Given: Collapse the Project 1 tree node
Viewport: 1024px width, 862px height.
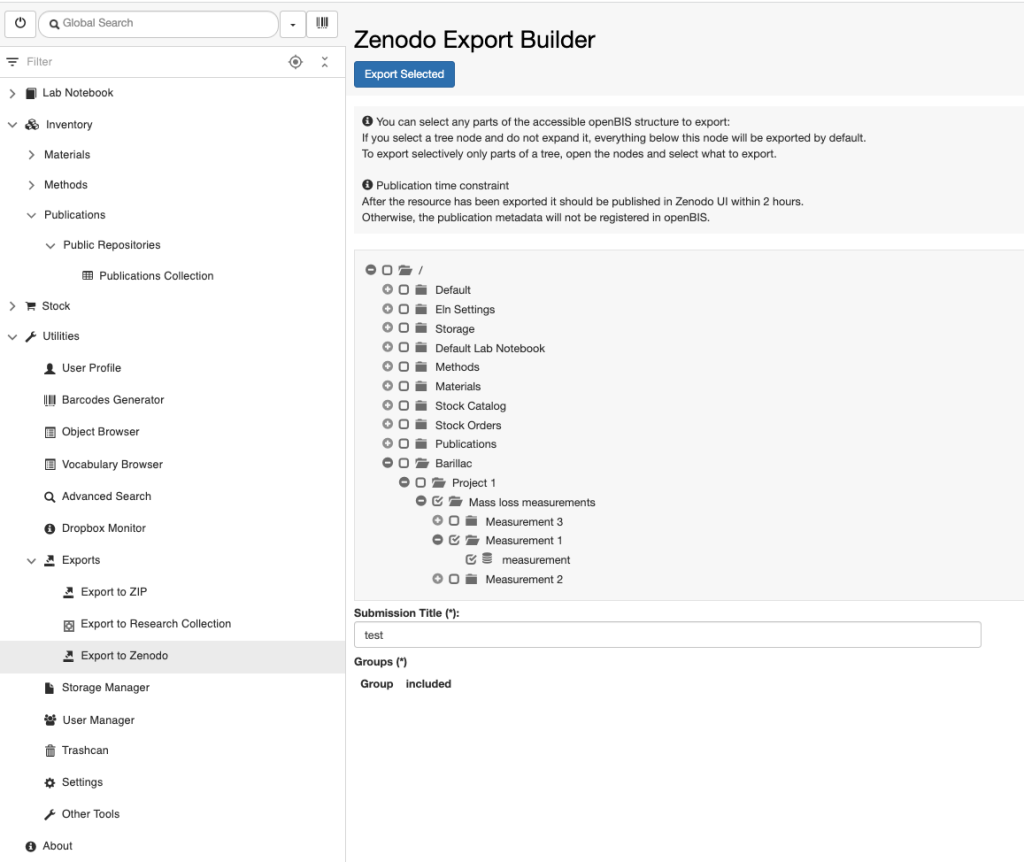Looking at the screenshot, I should [x=404, y=483].
